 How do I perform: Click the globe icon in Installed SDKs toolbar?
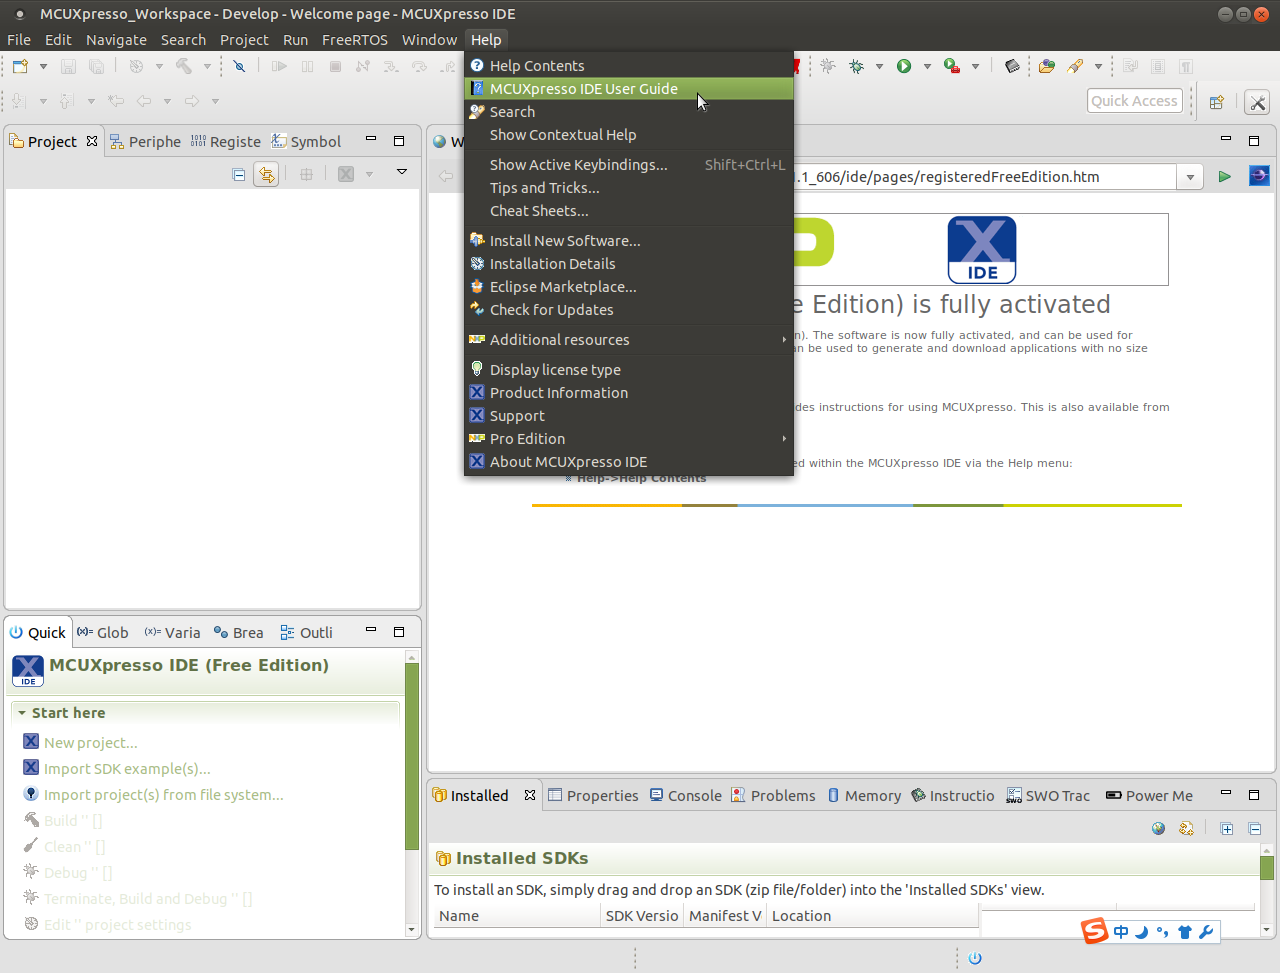(1159, 828)
